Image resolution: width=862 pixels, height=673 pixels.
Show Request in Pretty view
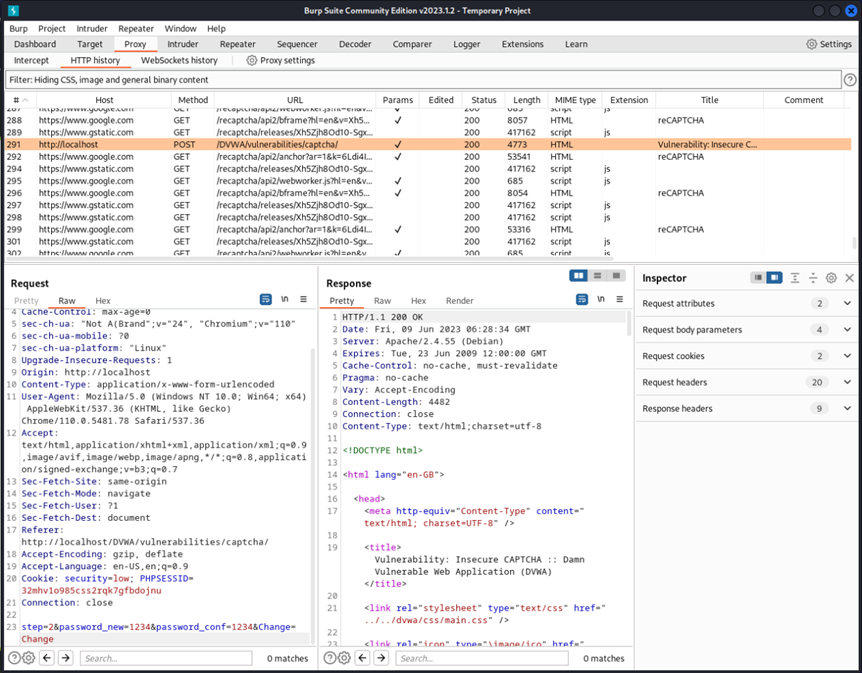pyautogui.click(x=26, y=301)
